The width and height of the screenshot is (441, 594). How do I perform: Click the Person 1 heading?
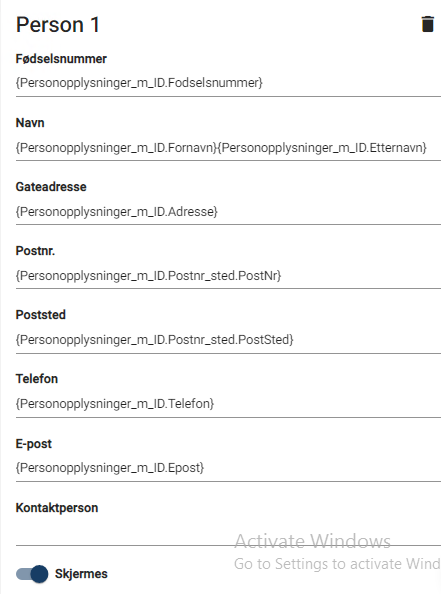click(58, 25)
